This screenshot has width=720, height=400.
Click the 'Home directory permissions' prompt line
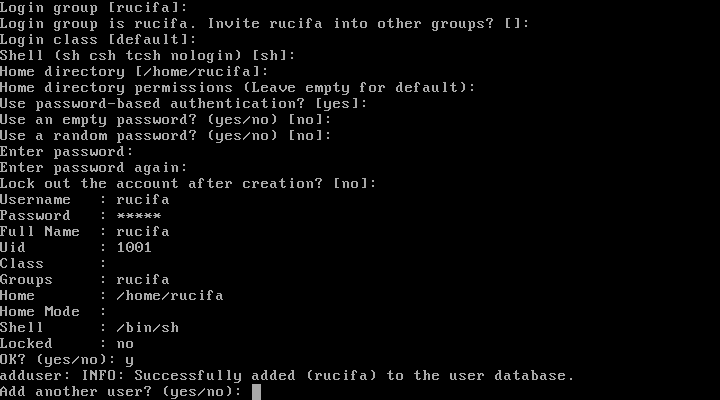[237, 88]
